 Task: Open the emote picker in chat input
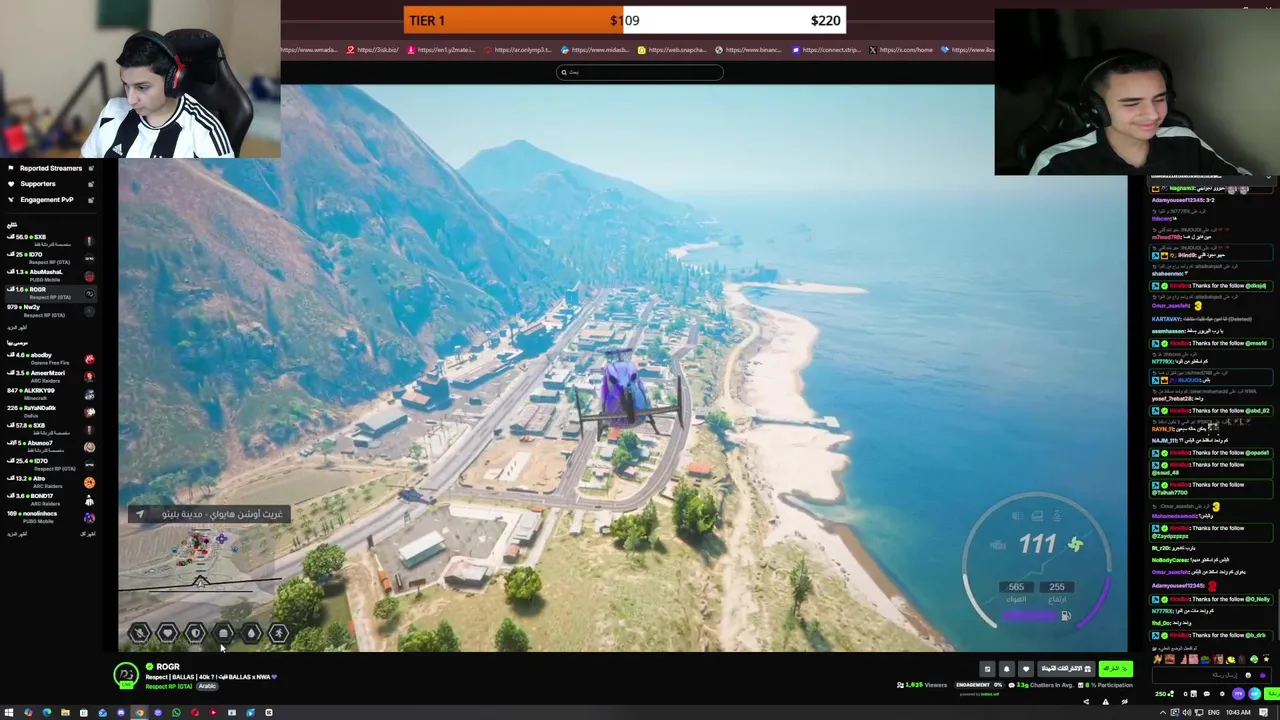coord(1248,675)
